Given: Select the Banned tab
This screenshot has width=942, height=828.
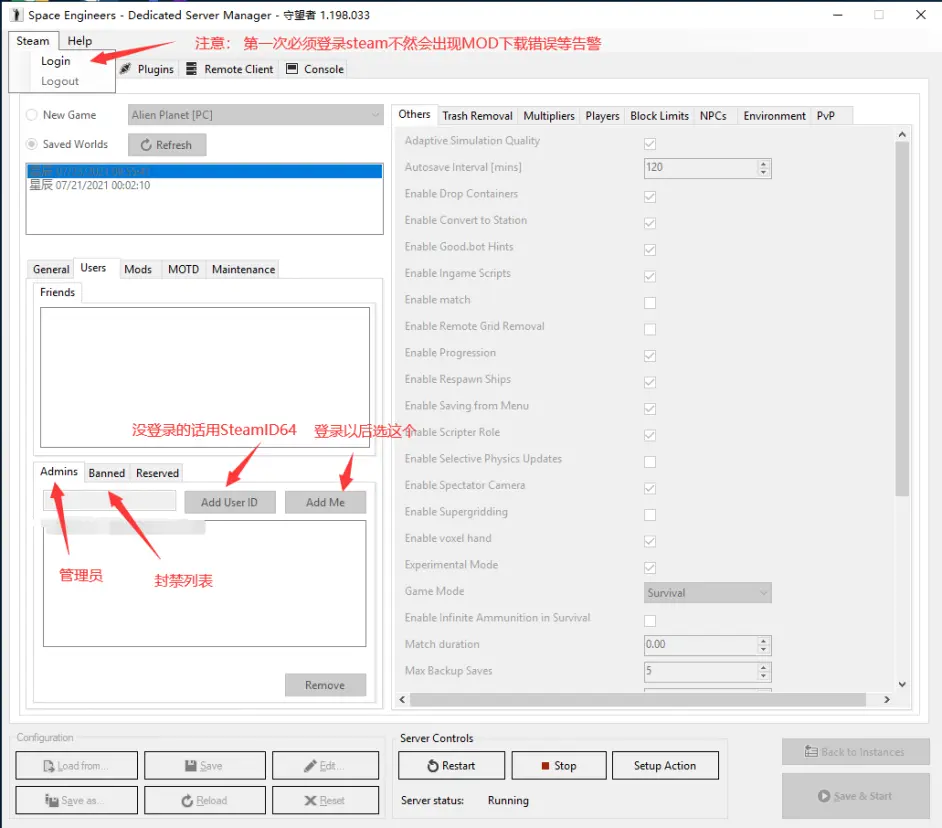Looking at the screenshot, I should point(106,473).
